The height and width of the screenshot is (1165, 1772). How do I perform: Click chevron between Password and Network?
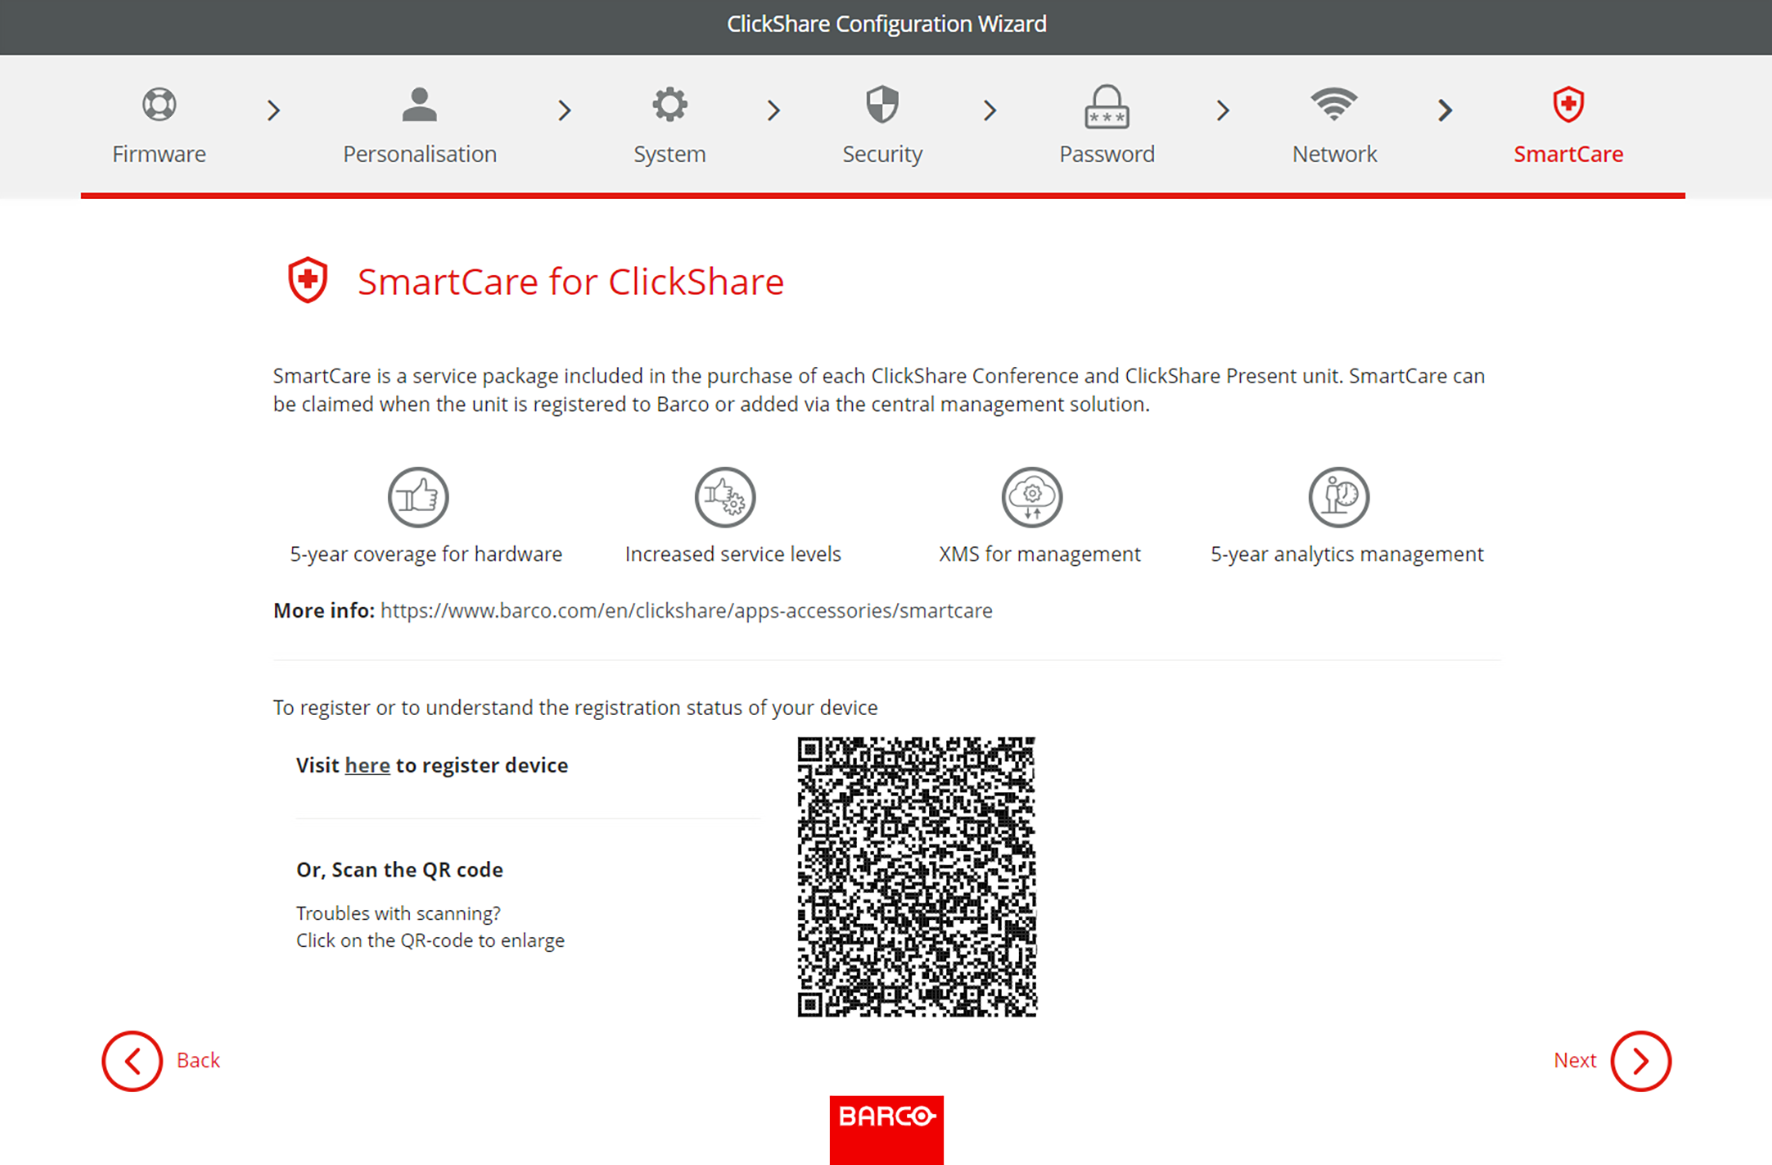pos(1223,110)
